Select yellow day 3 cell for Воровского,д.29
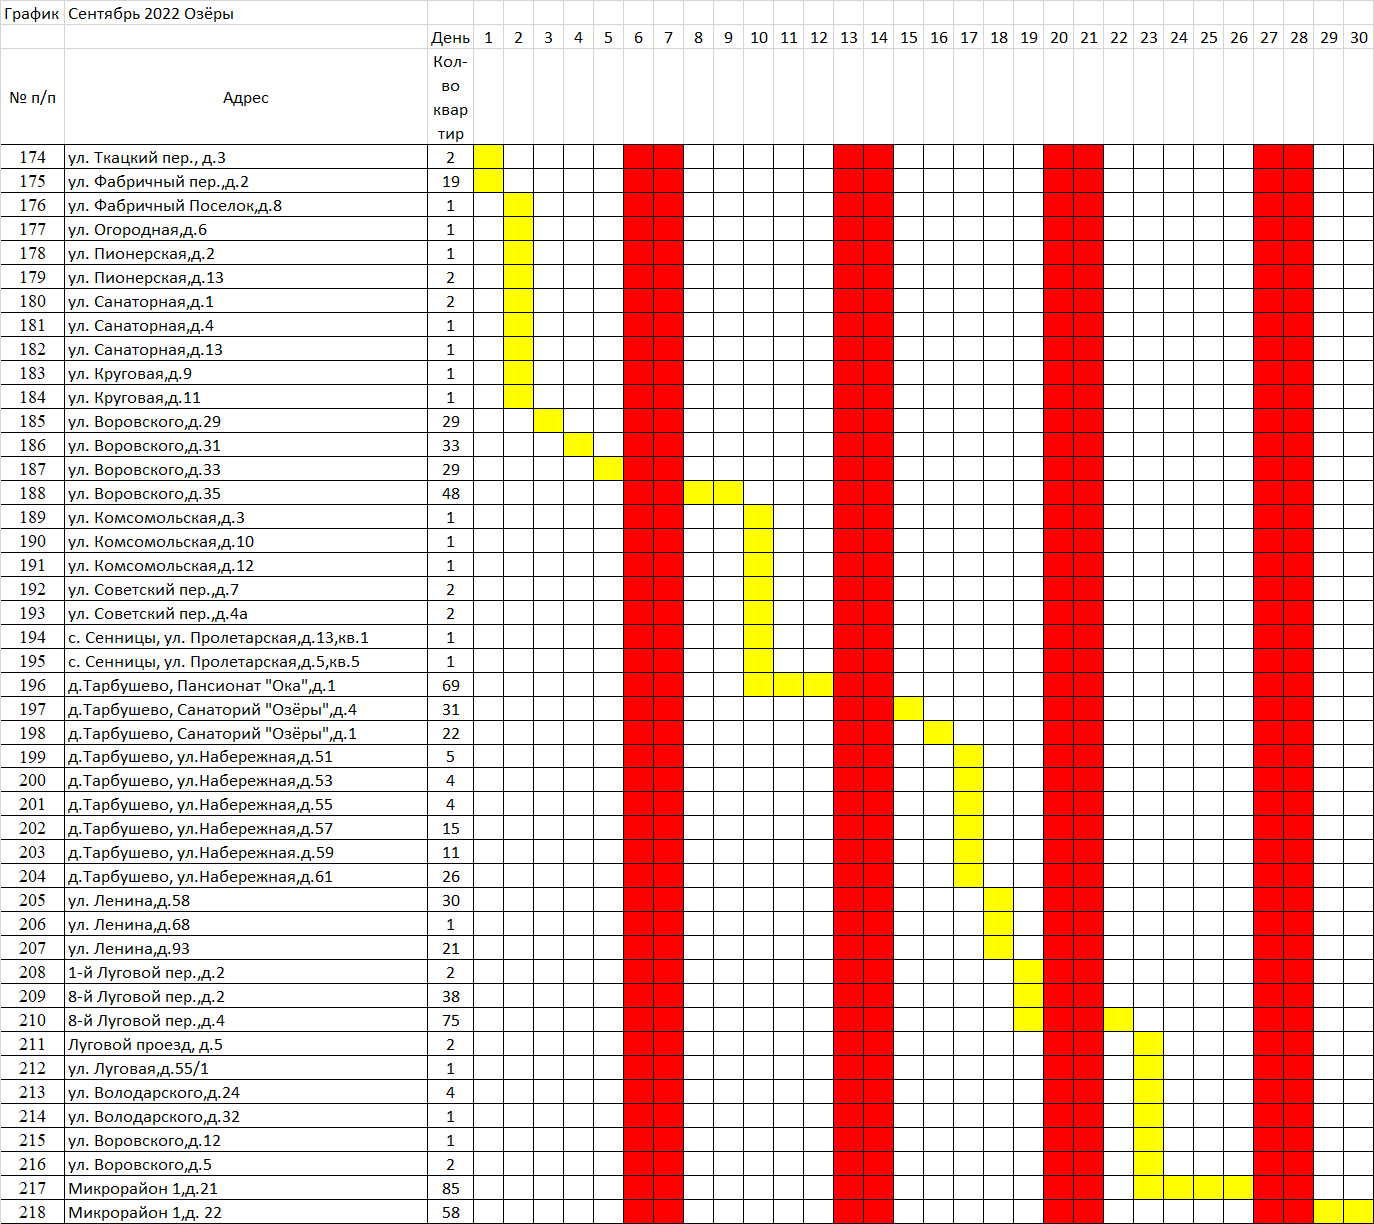The image size is (1374, 1224). pyautogui.click(x=548, y=421)
